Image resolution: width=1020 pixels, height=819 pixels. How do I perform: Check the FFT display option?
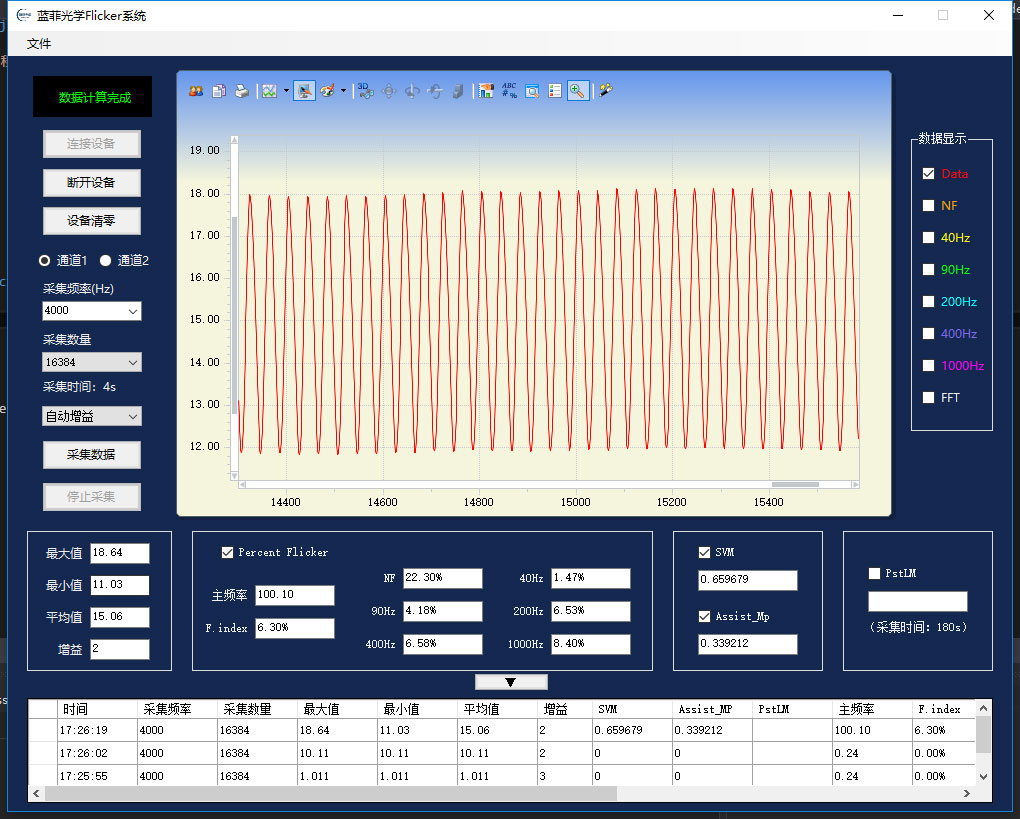tap(929, 398)
